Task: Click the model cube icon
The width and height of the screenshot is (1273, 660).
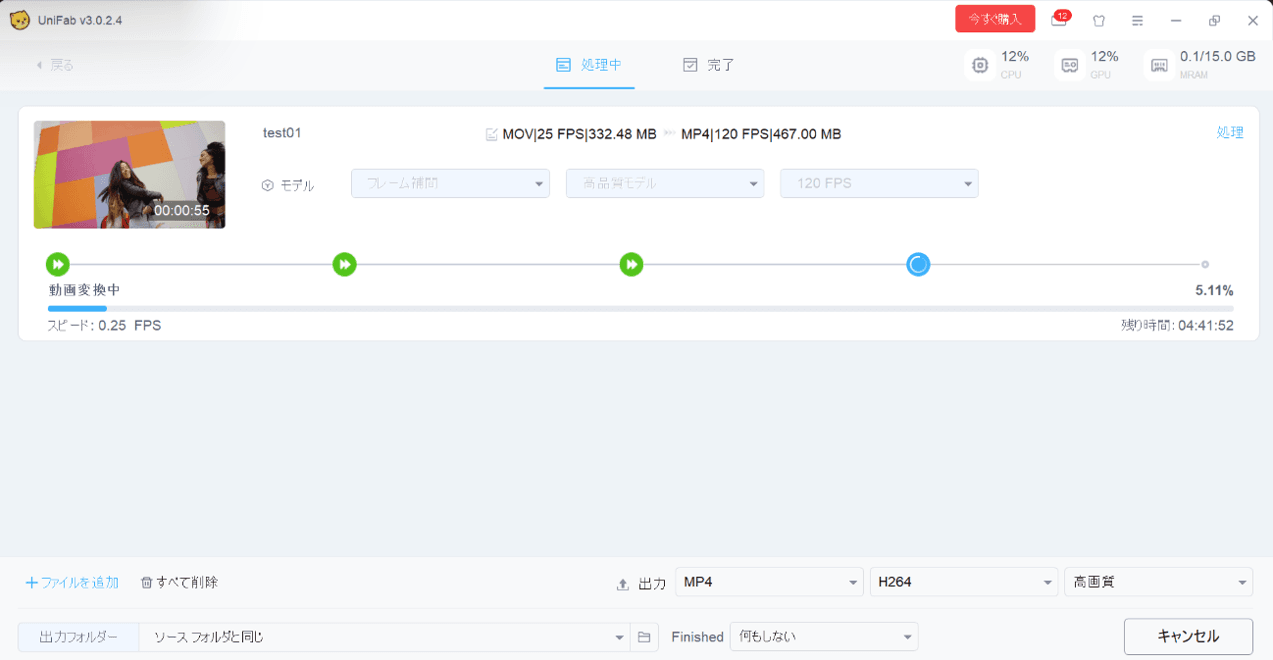Action: (x=267, y=185)
